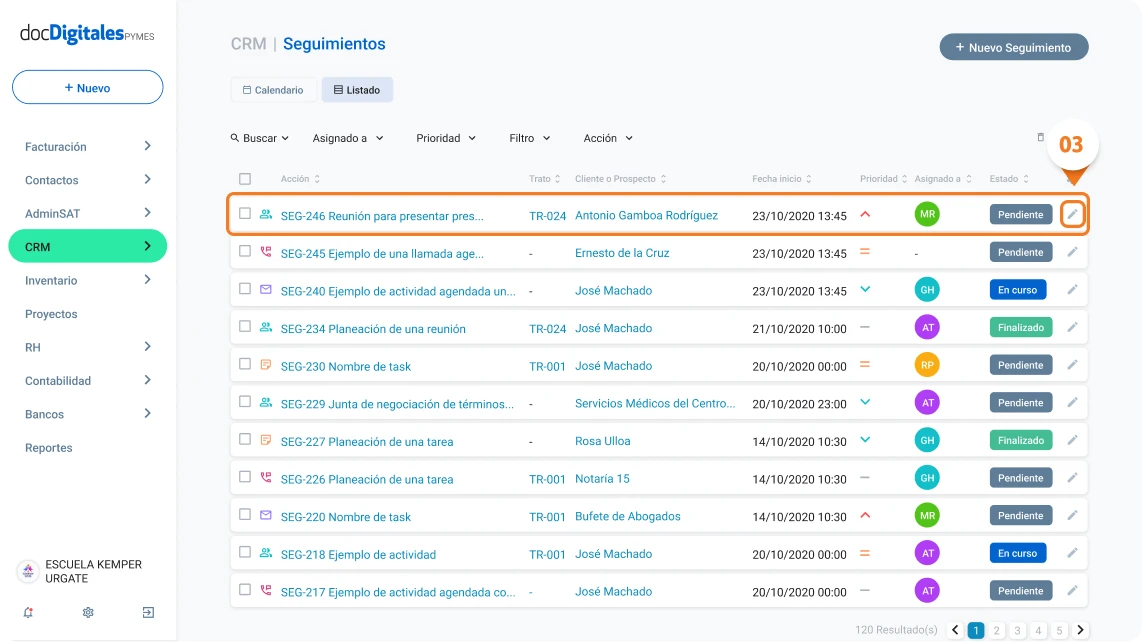The image size is (1142, 642).
Task: Check the SEG-229 row checkbox
Action: coord(245,402)
